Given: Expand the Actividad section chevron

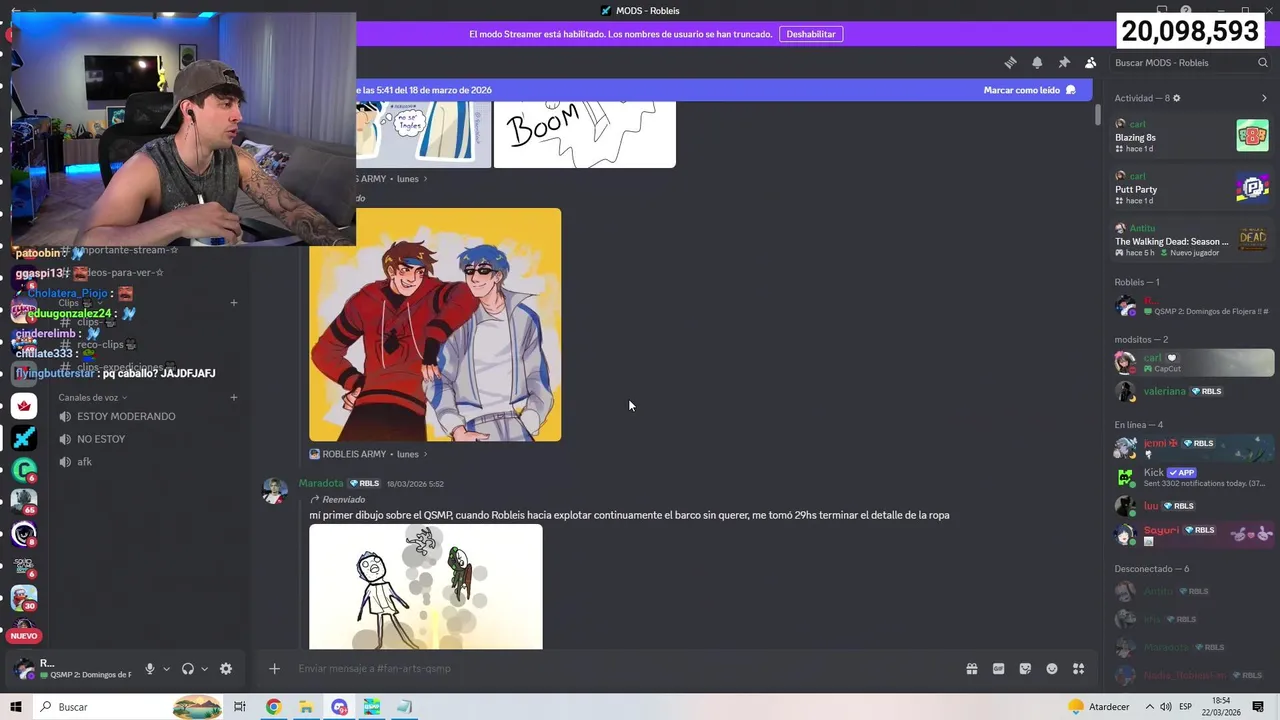Looking at the screenshot, I should click(1264, 98).
